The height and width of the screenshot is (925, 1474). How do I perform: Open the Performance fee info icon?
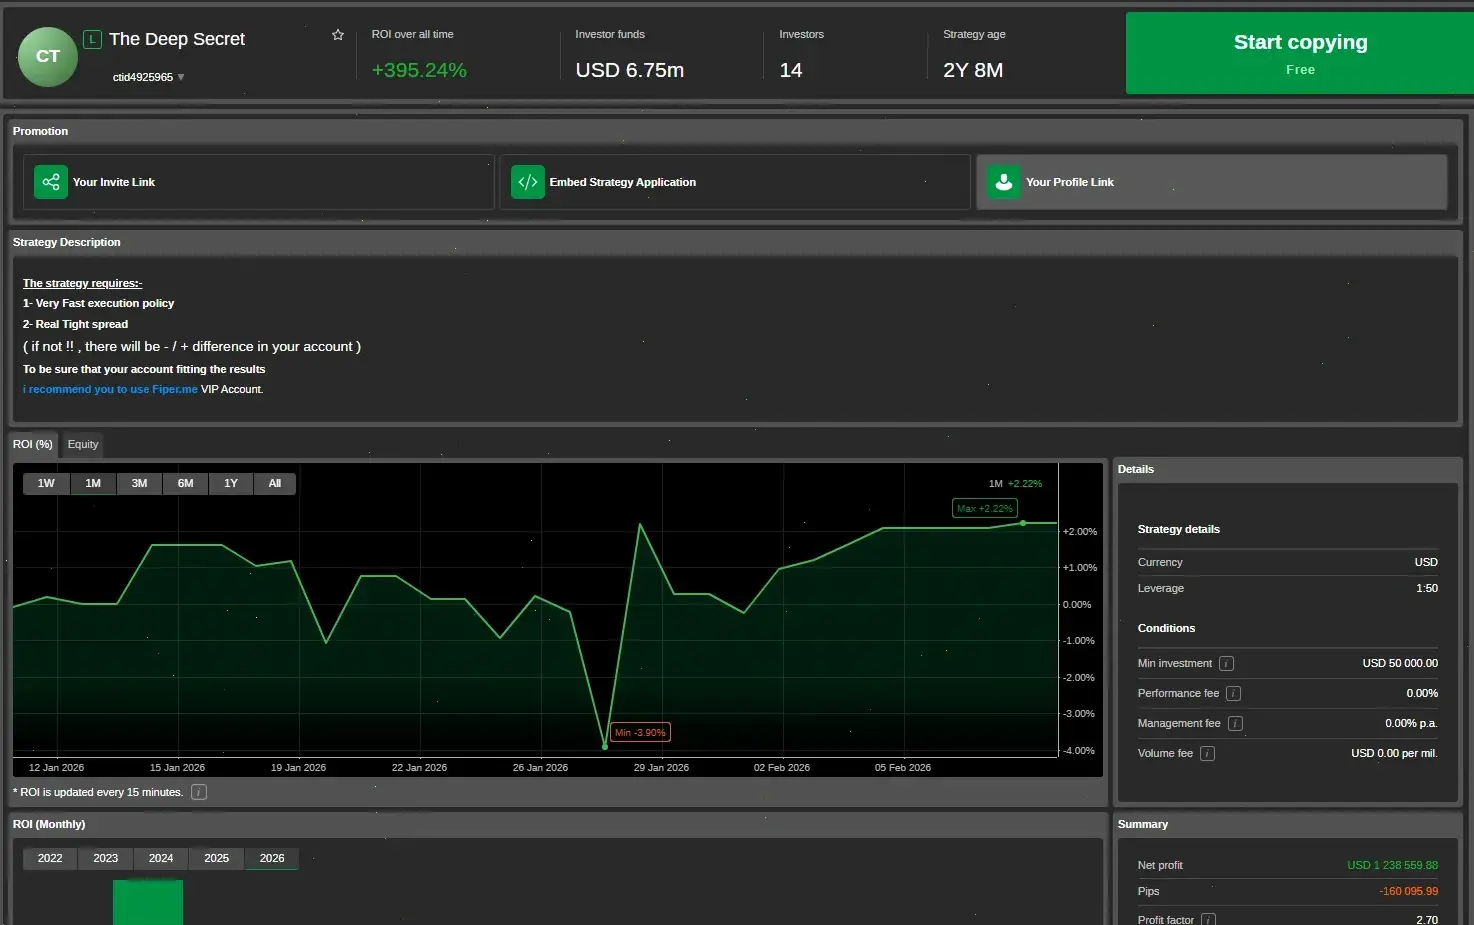click(x=1233, y=693)
